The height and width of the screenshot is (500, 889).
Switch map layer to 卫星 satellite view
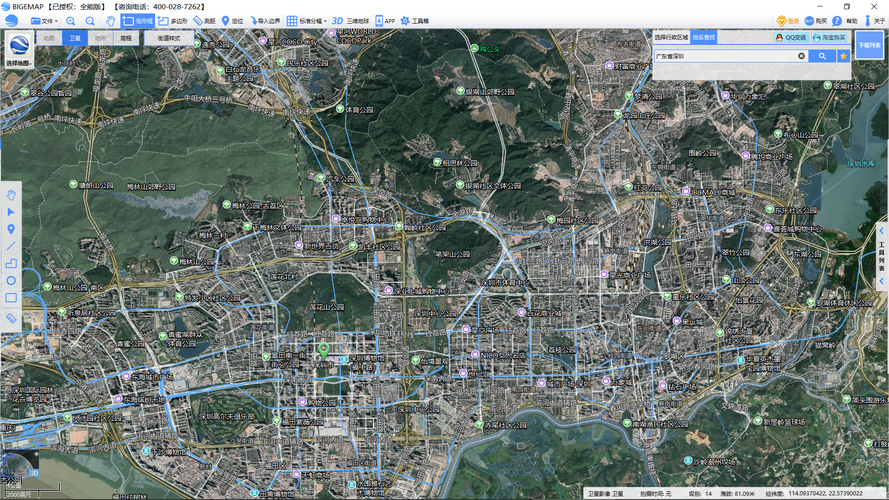coord(74,38)
